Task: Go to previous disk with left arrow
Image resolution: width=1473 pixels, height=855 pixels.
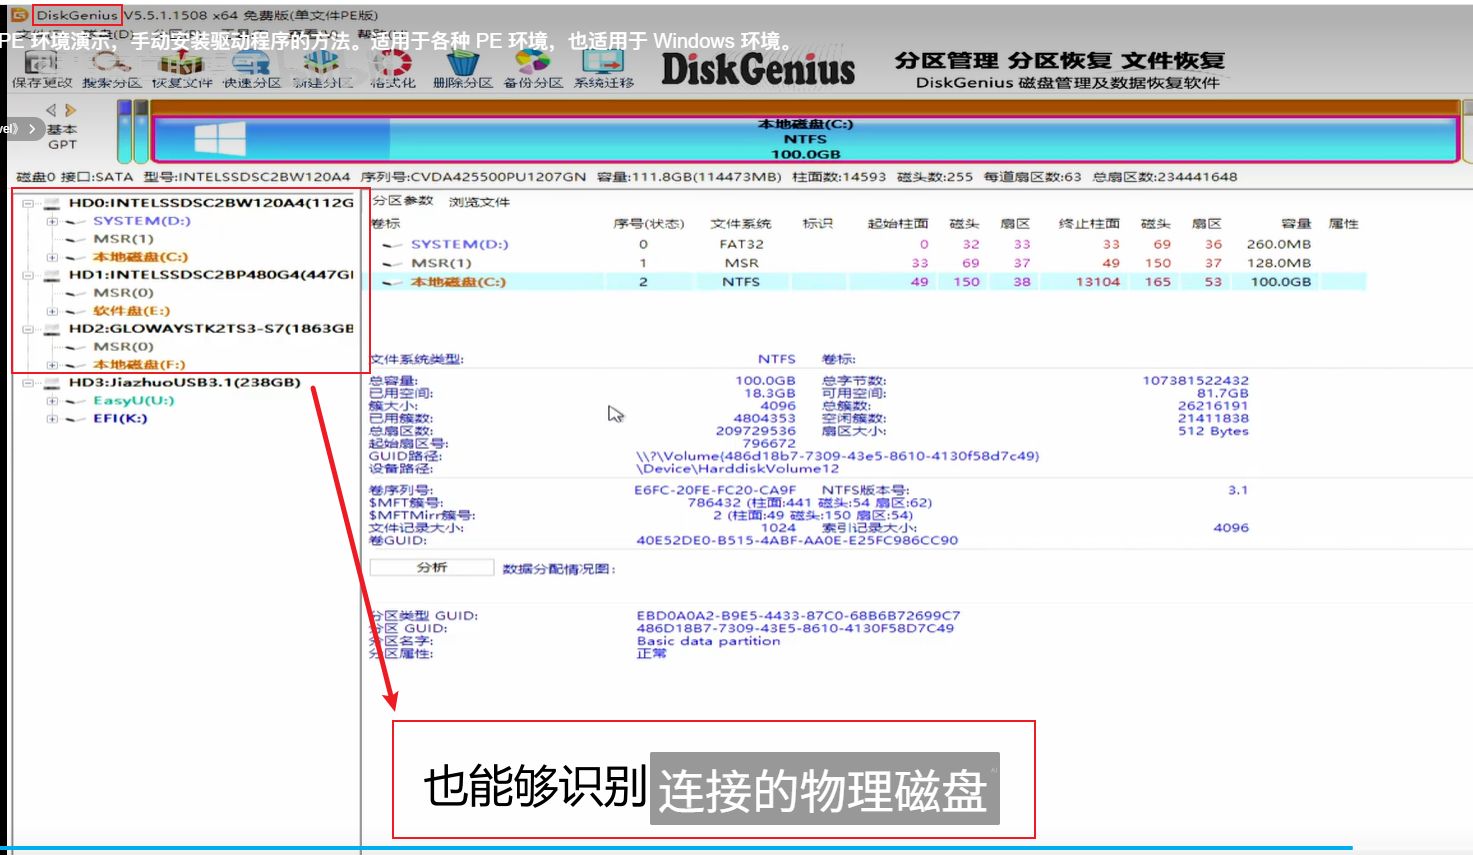Action: 51,110
